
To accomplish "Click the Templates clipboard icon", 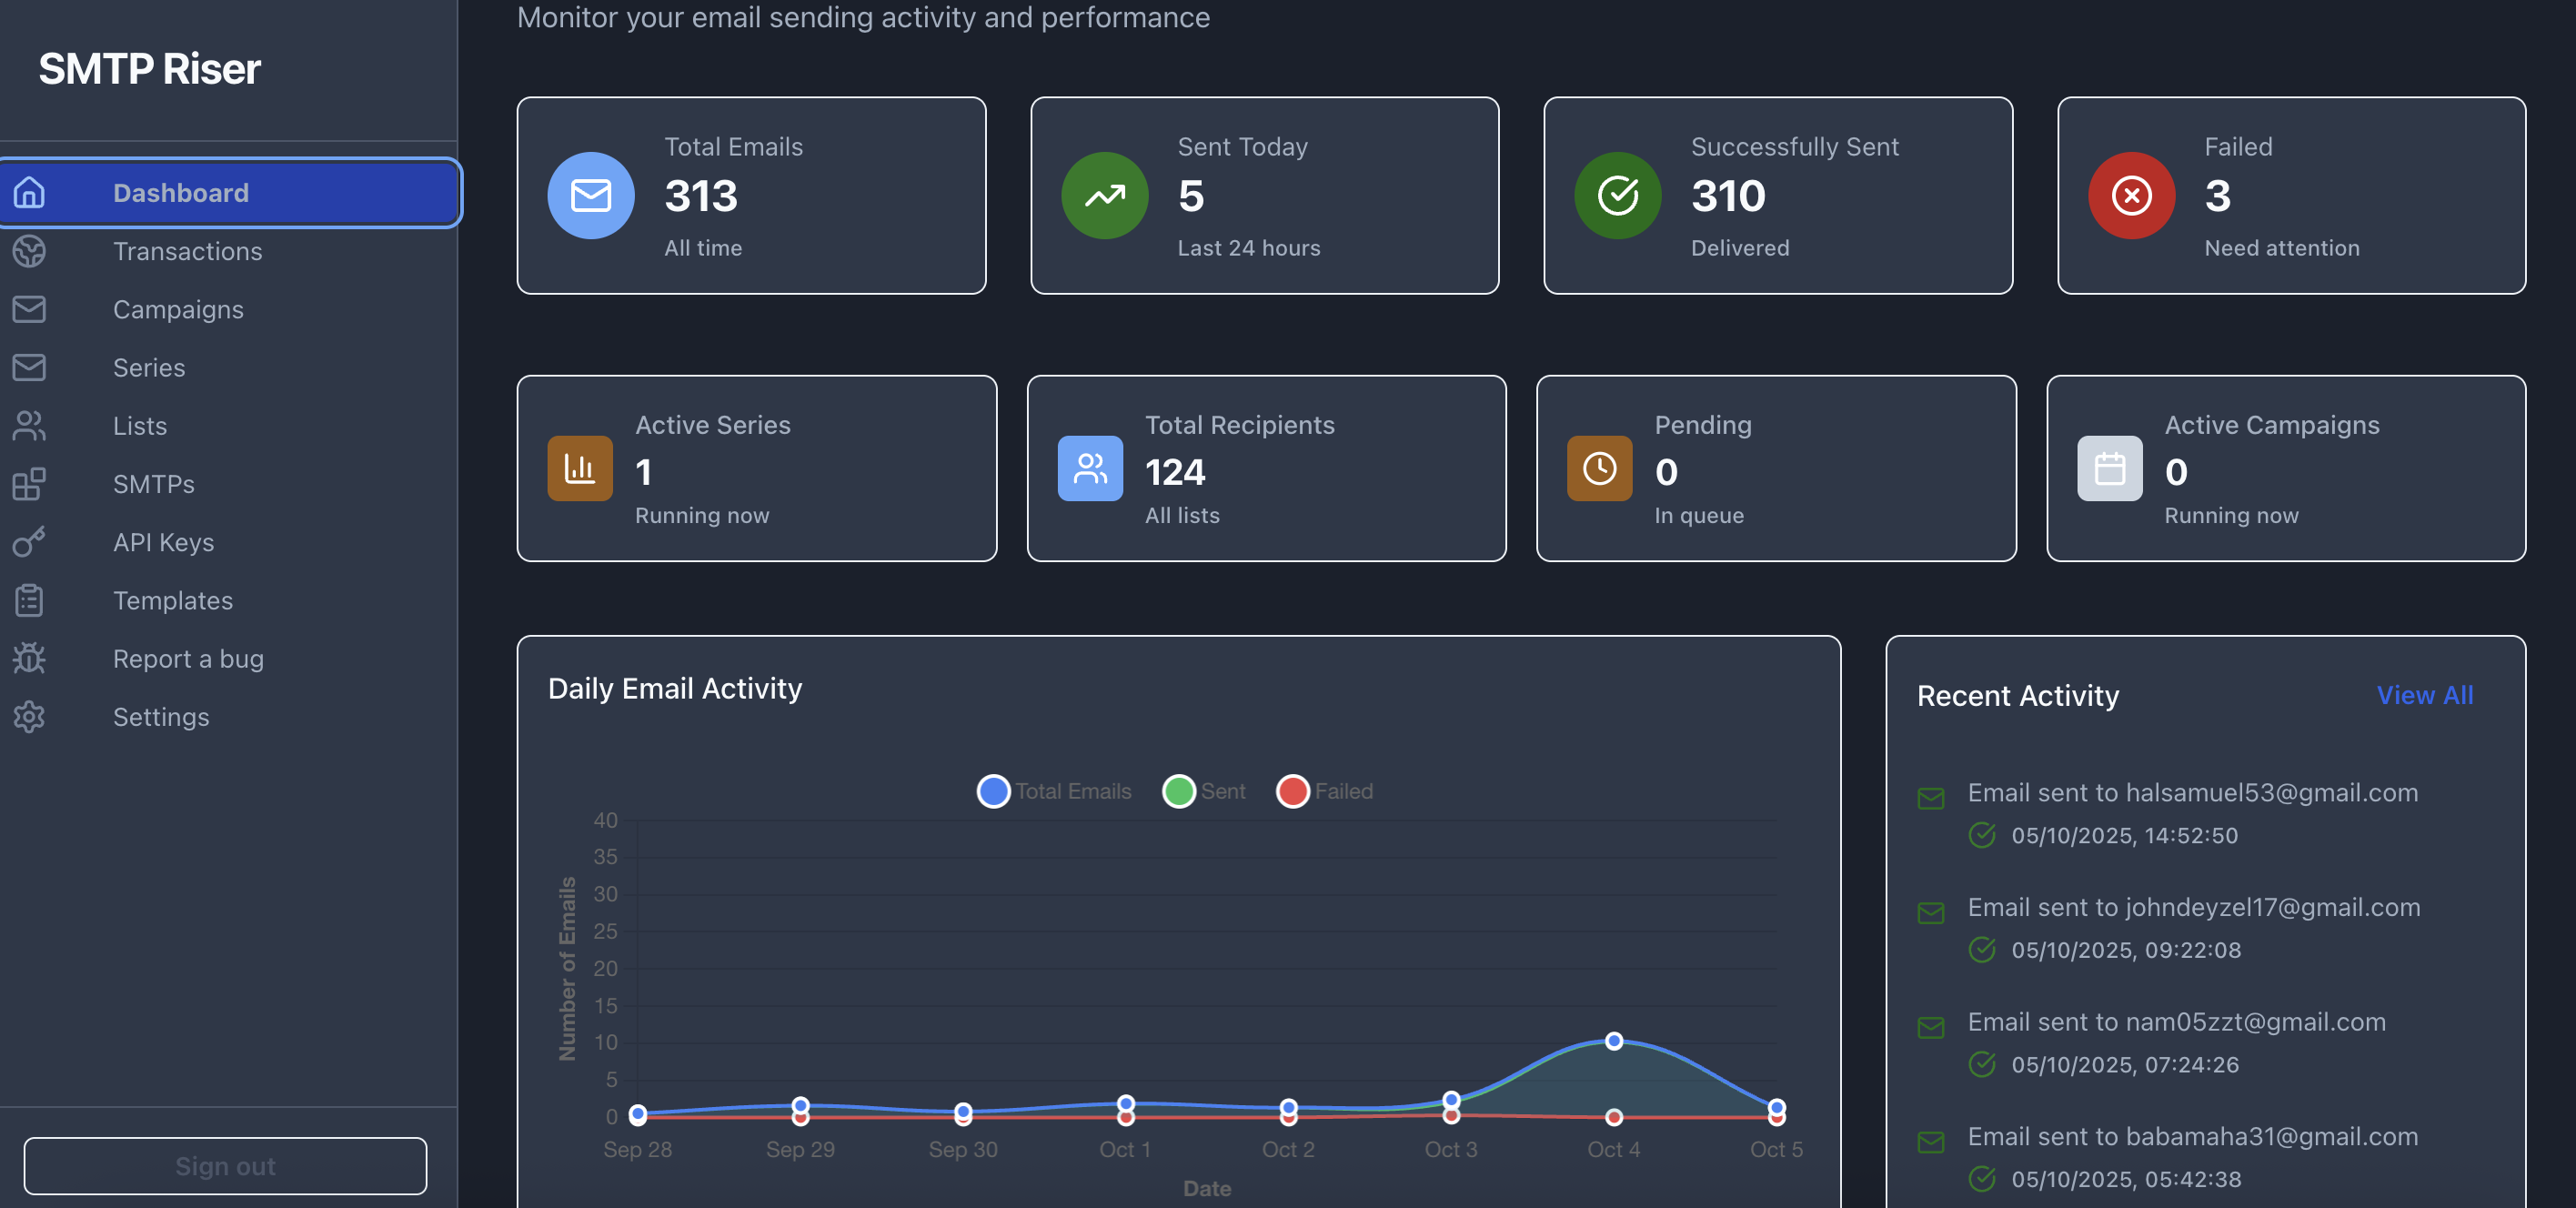I will 29,600.
